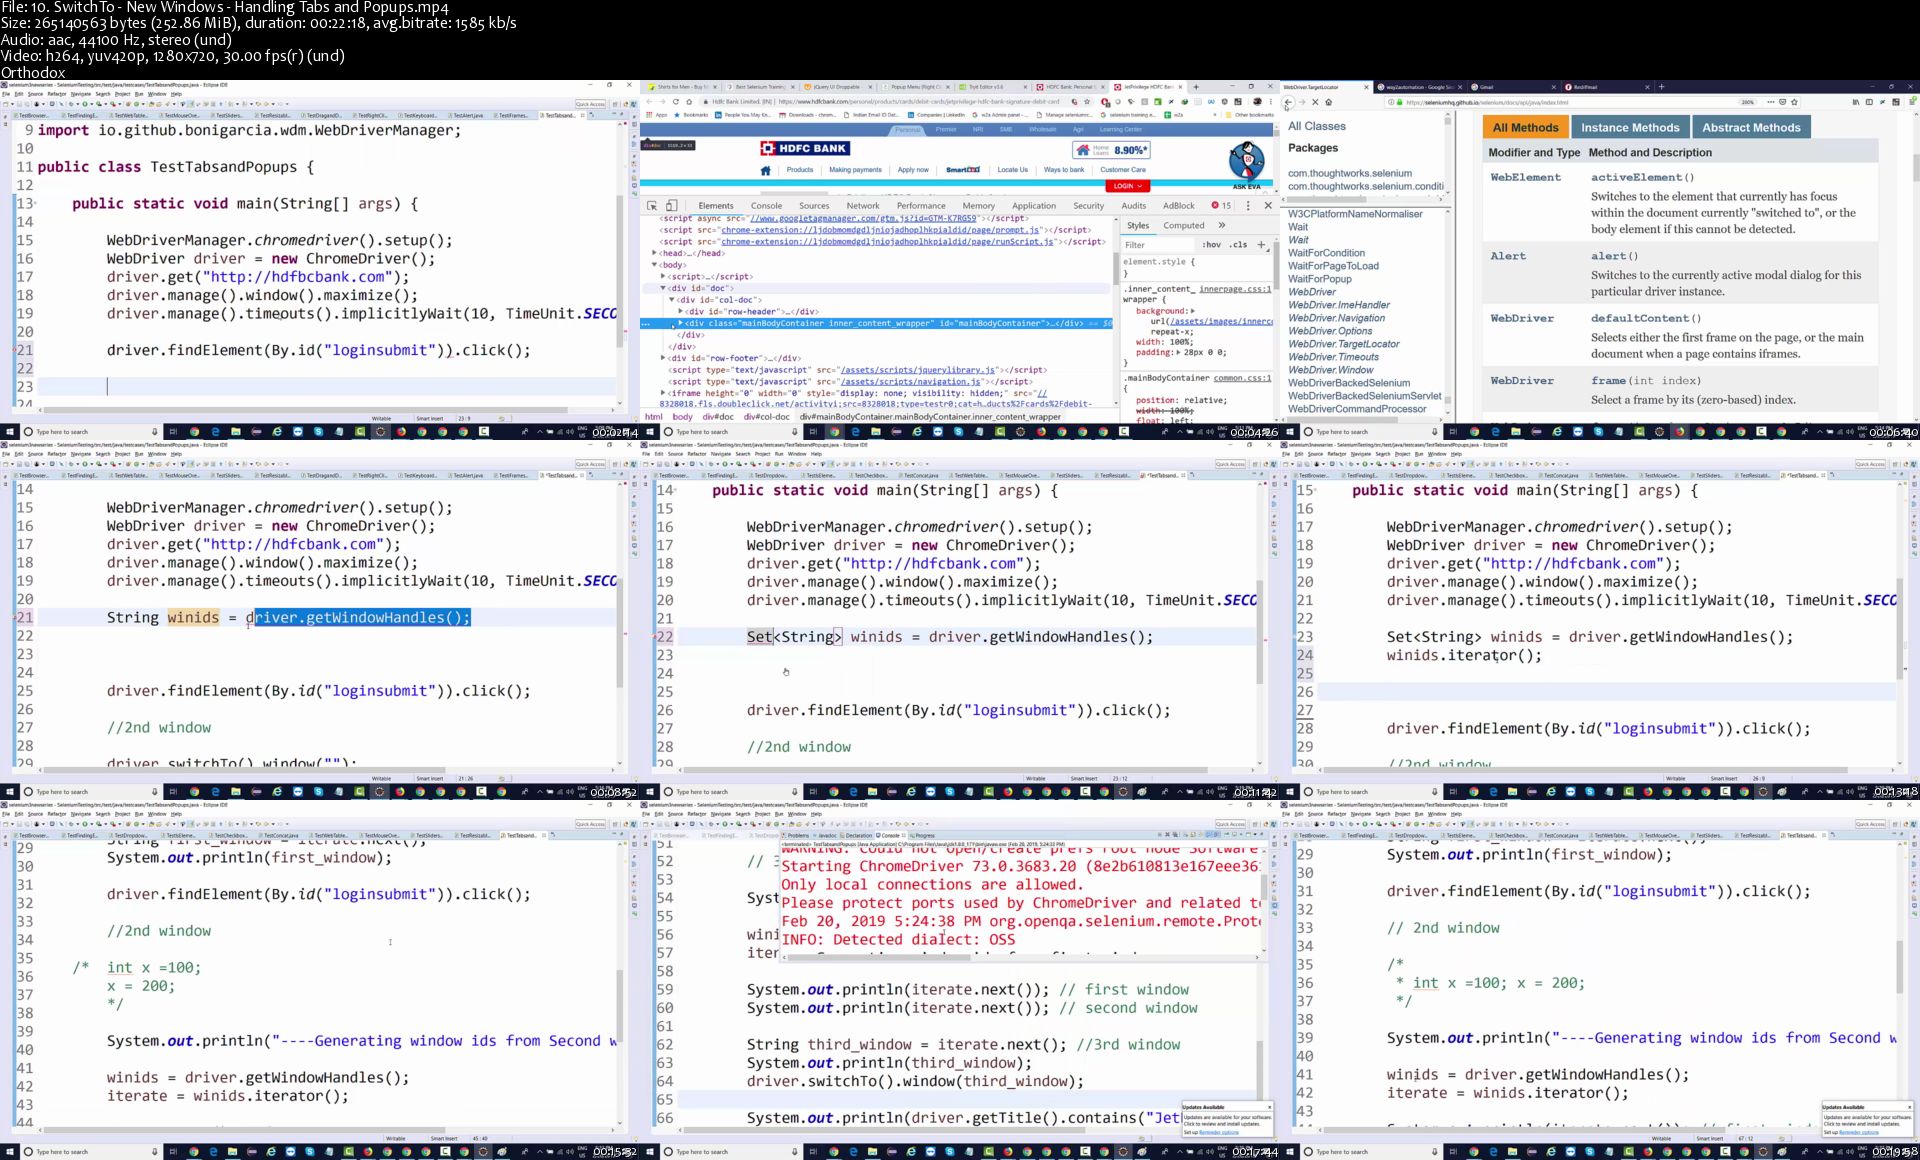Select the Instance Methods tab

point(1630,128)
